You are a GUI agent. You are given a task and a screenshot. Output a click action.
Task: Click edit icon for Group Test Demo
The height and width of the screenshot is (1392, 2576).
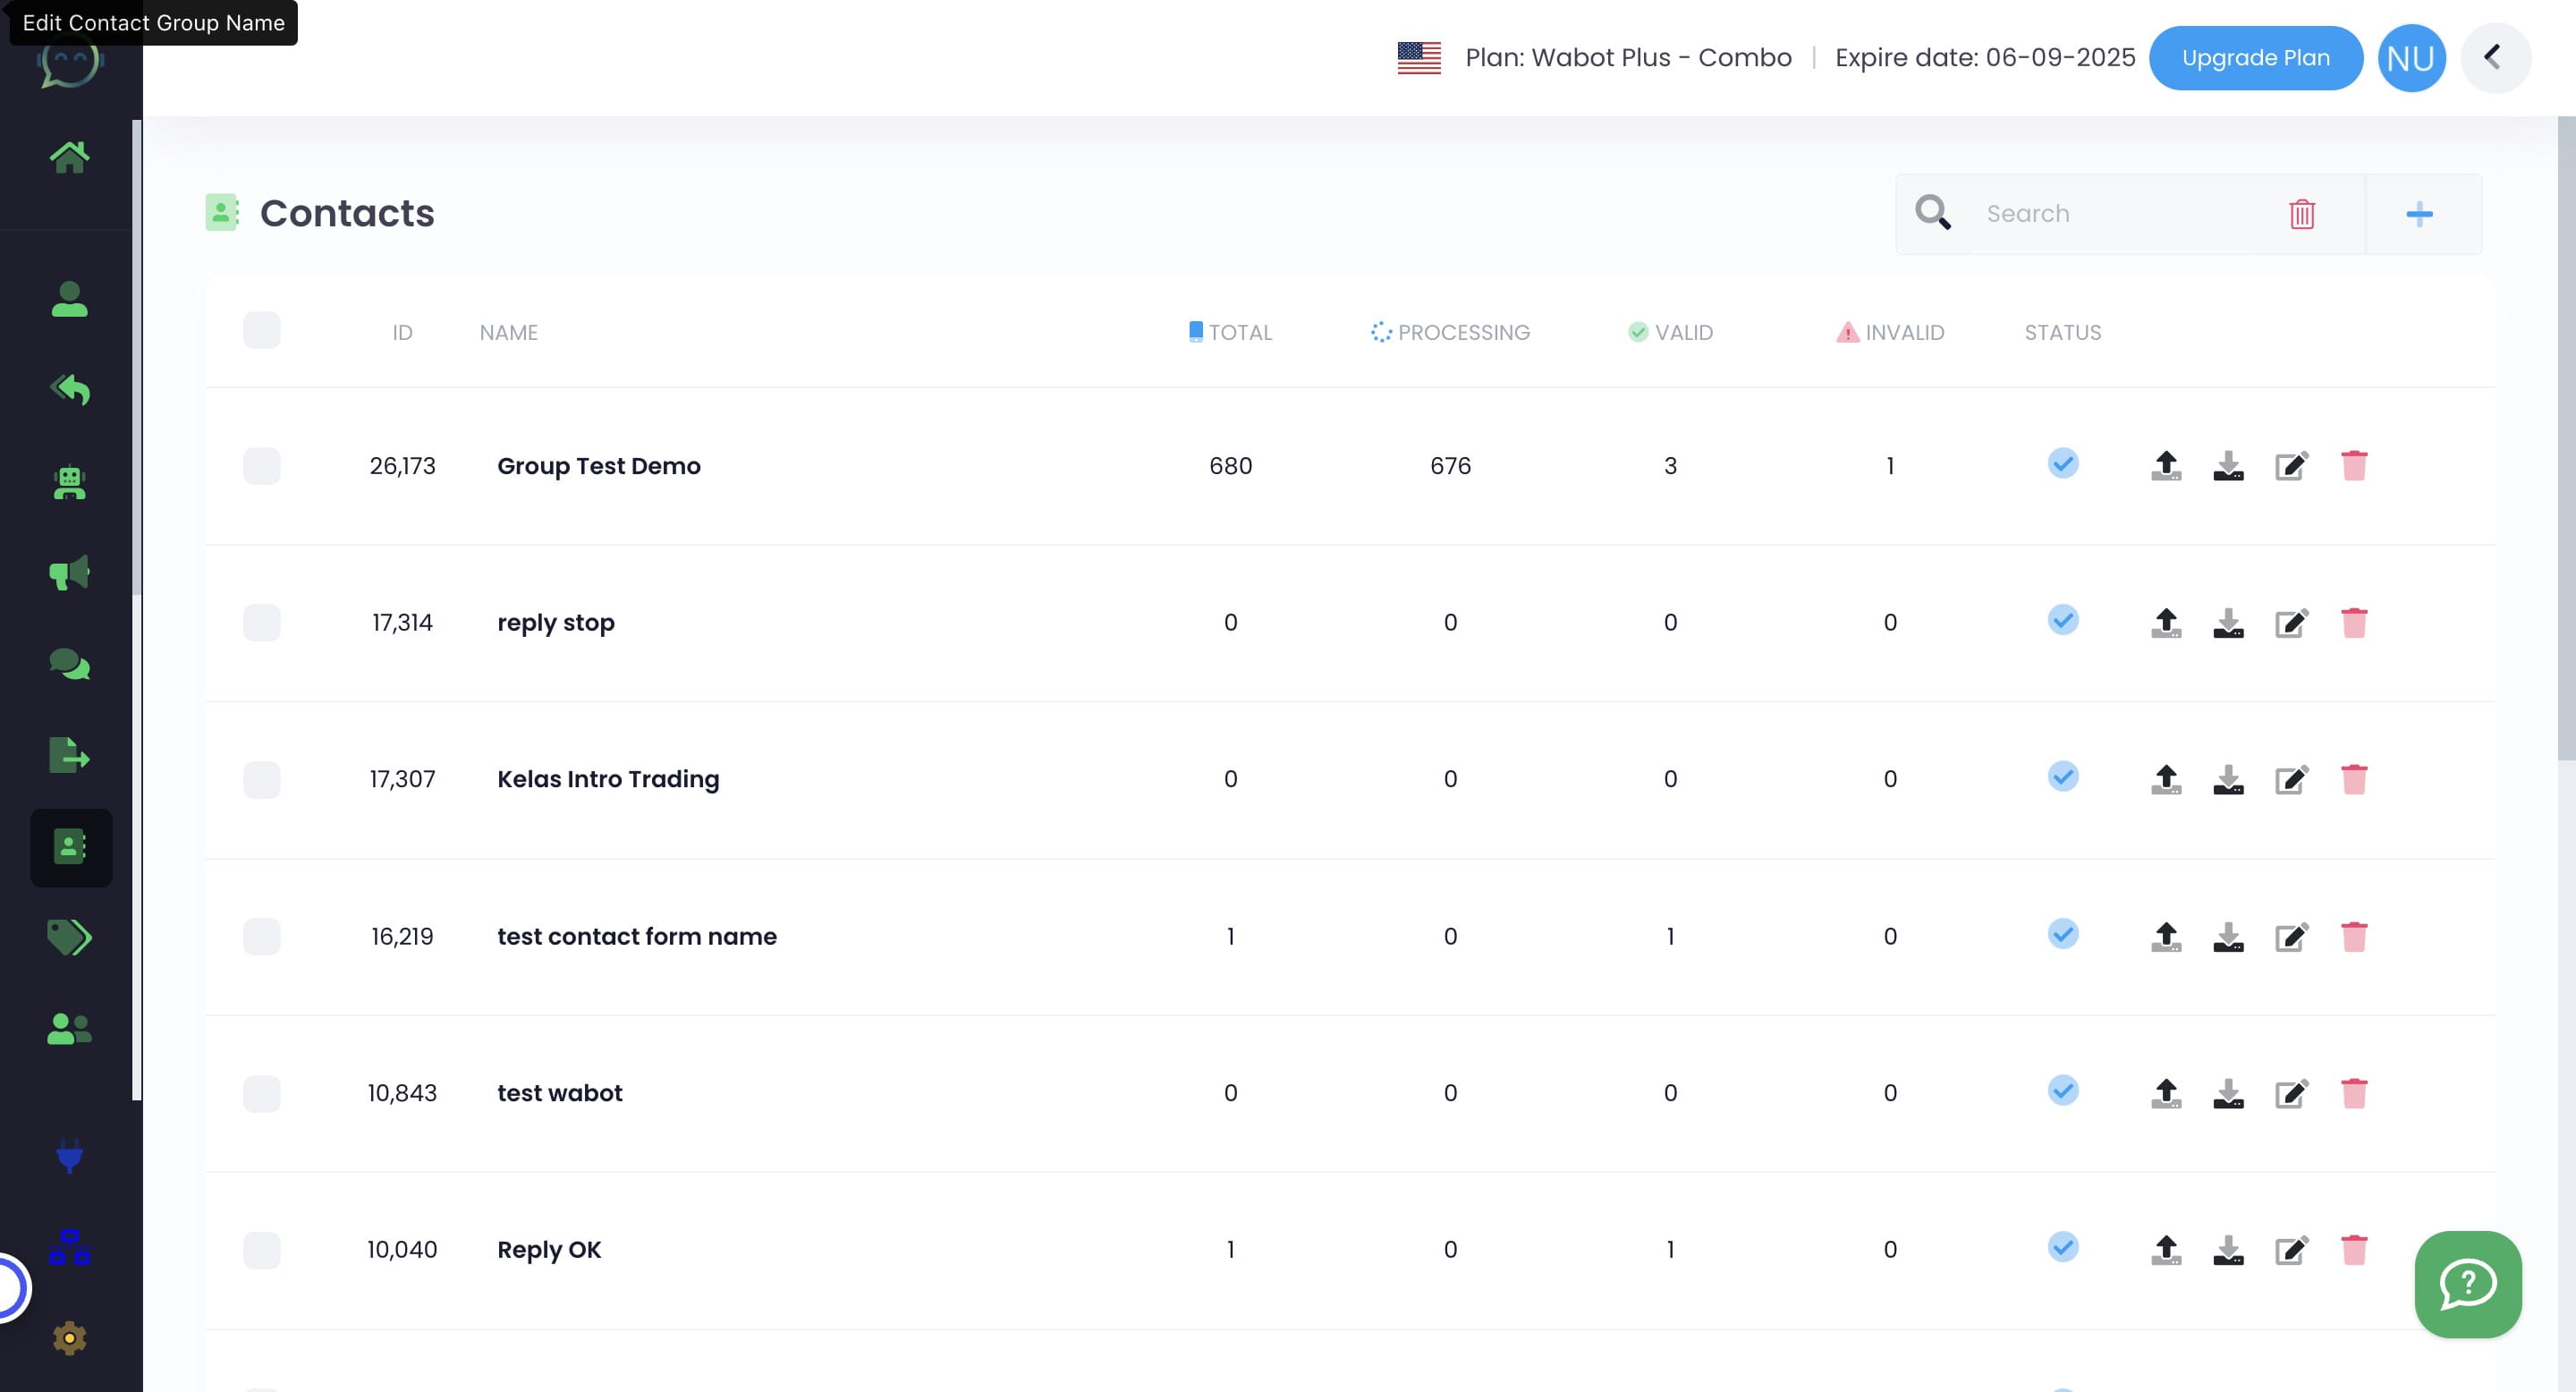pyautogui.click(x=2291, y=466)
